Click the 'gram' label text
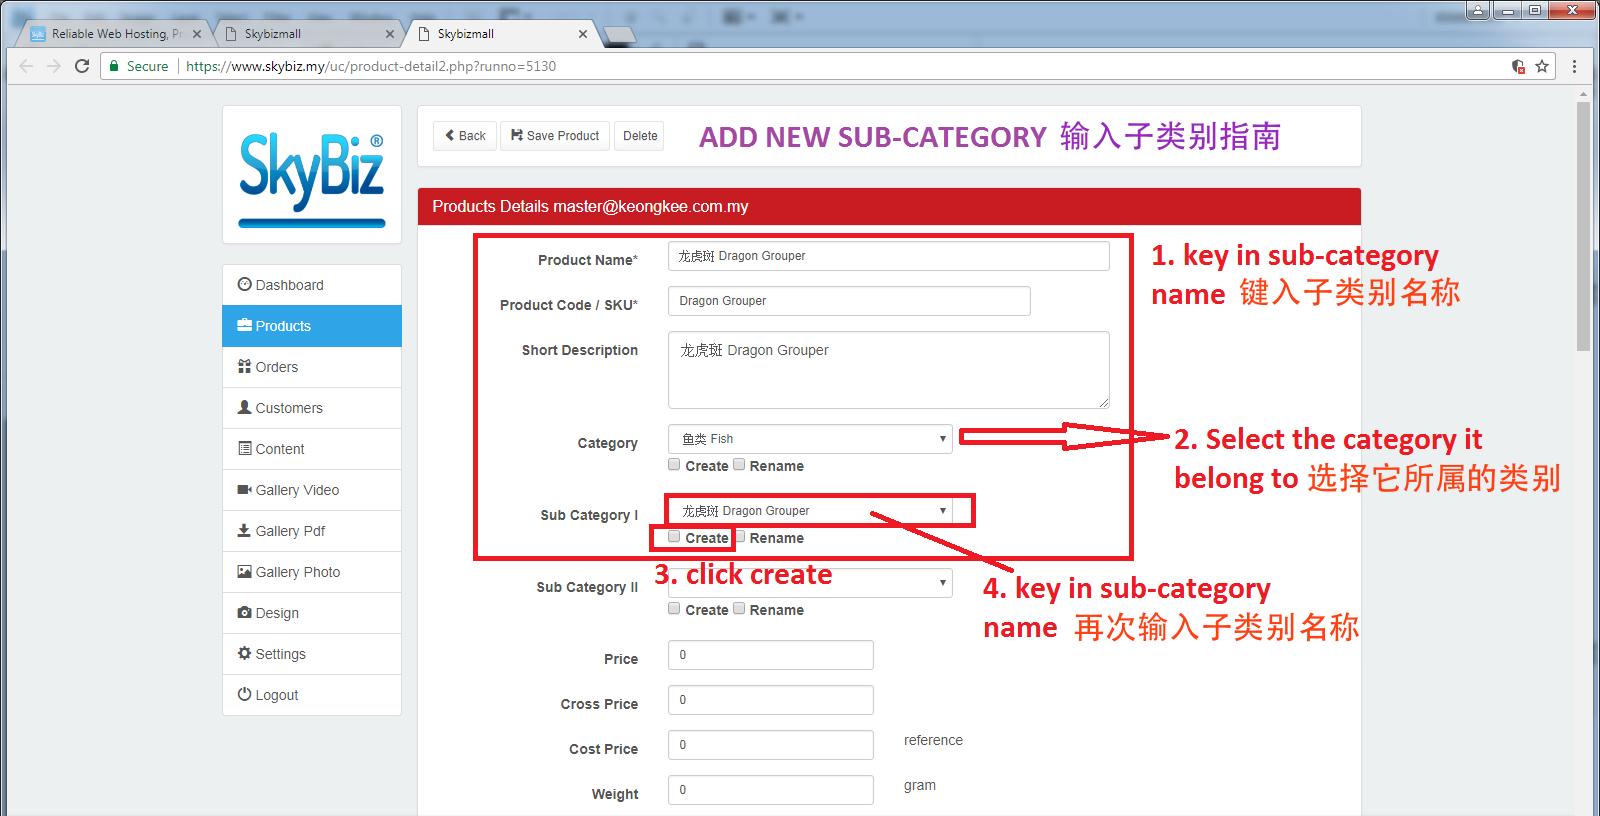This screenshot has width=1600, height=816. [x=920, y=785]
